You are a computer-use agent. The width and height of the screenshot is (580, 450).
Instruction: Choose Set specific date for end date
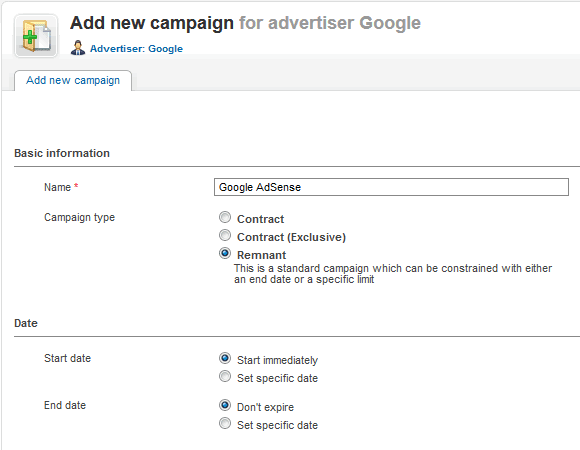[x=225, y=423]
